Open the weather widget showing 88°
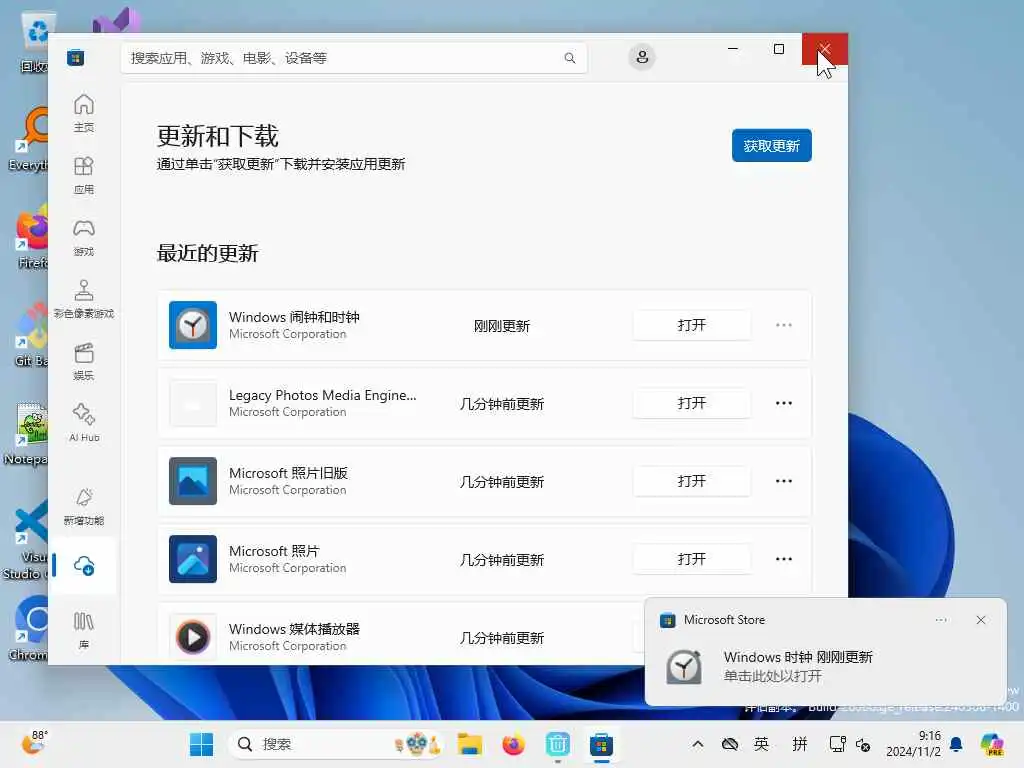The height and width of the screenshot is (768, 1024). pos(35,743)
